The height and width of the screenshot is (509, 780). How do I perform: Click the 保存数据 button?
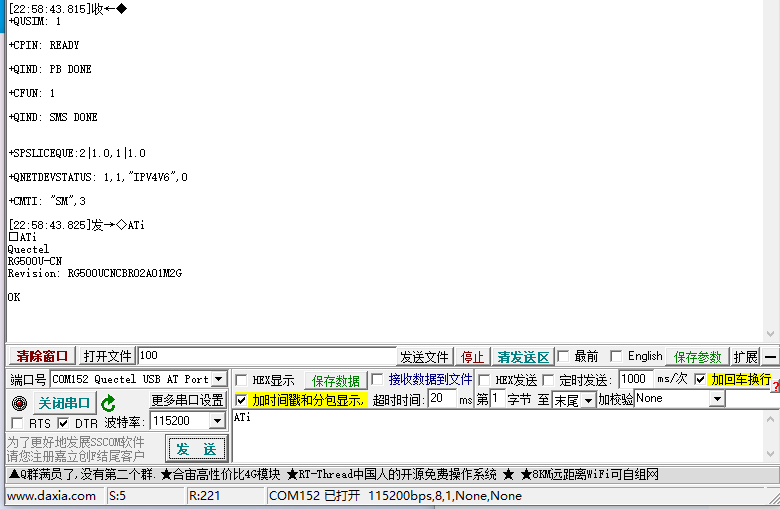(x=336, y=381)
